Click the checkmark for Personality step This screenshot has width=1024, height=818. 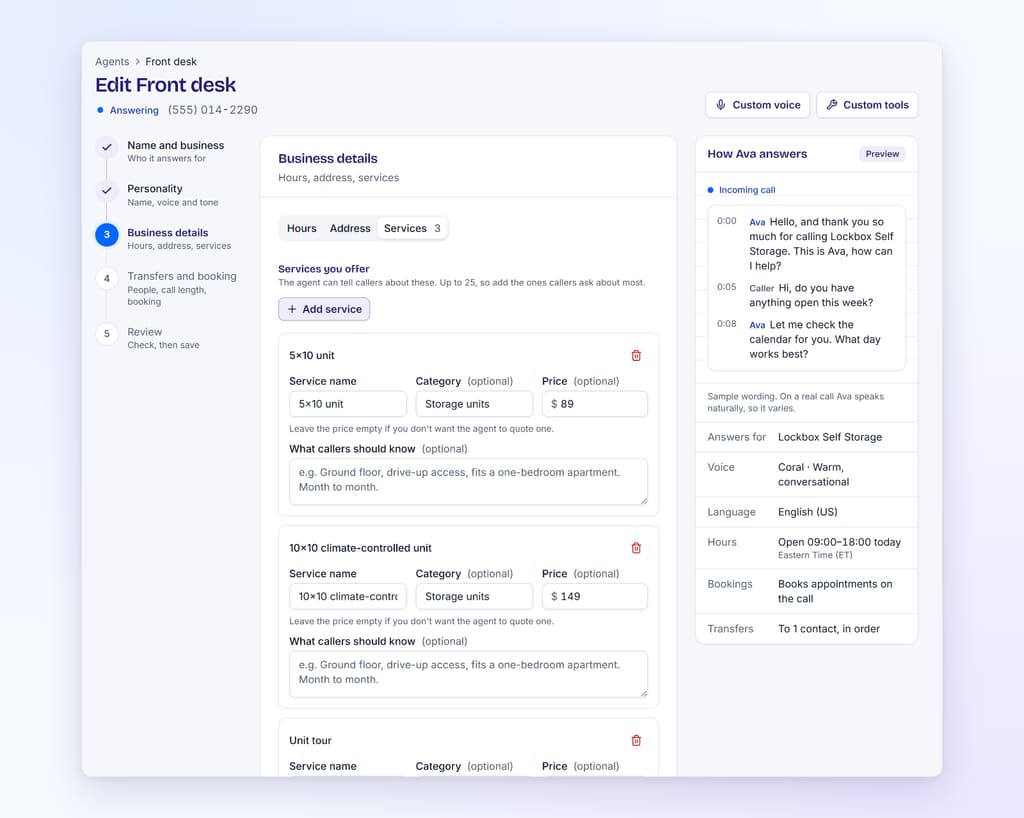coord(106,191)
